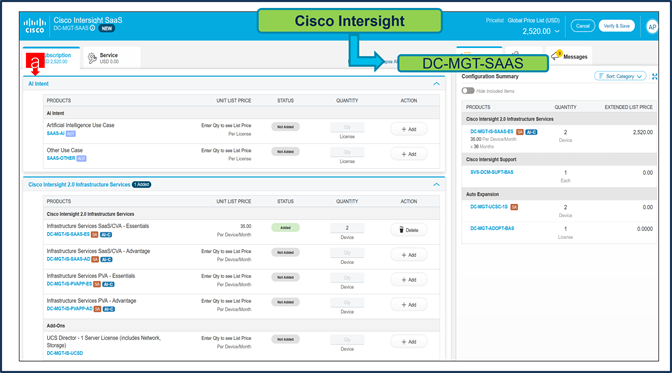This screenshot has height=373, width=672.
Task: Click the 2,520.00 extended list price
Action: pyautogui.click(x=642, y=132)
